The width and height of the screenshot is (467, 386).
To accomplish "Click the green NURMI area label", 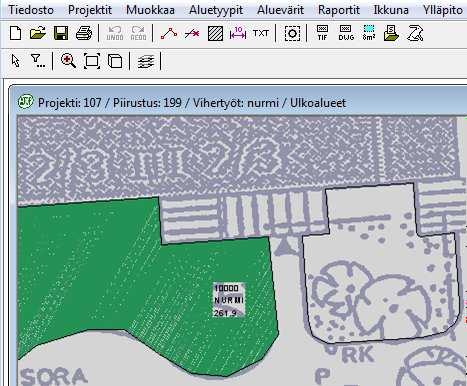I will tap(229, 300).
